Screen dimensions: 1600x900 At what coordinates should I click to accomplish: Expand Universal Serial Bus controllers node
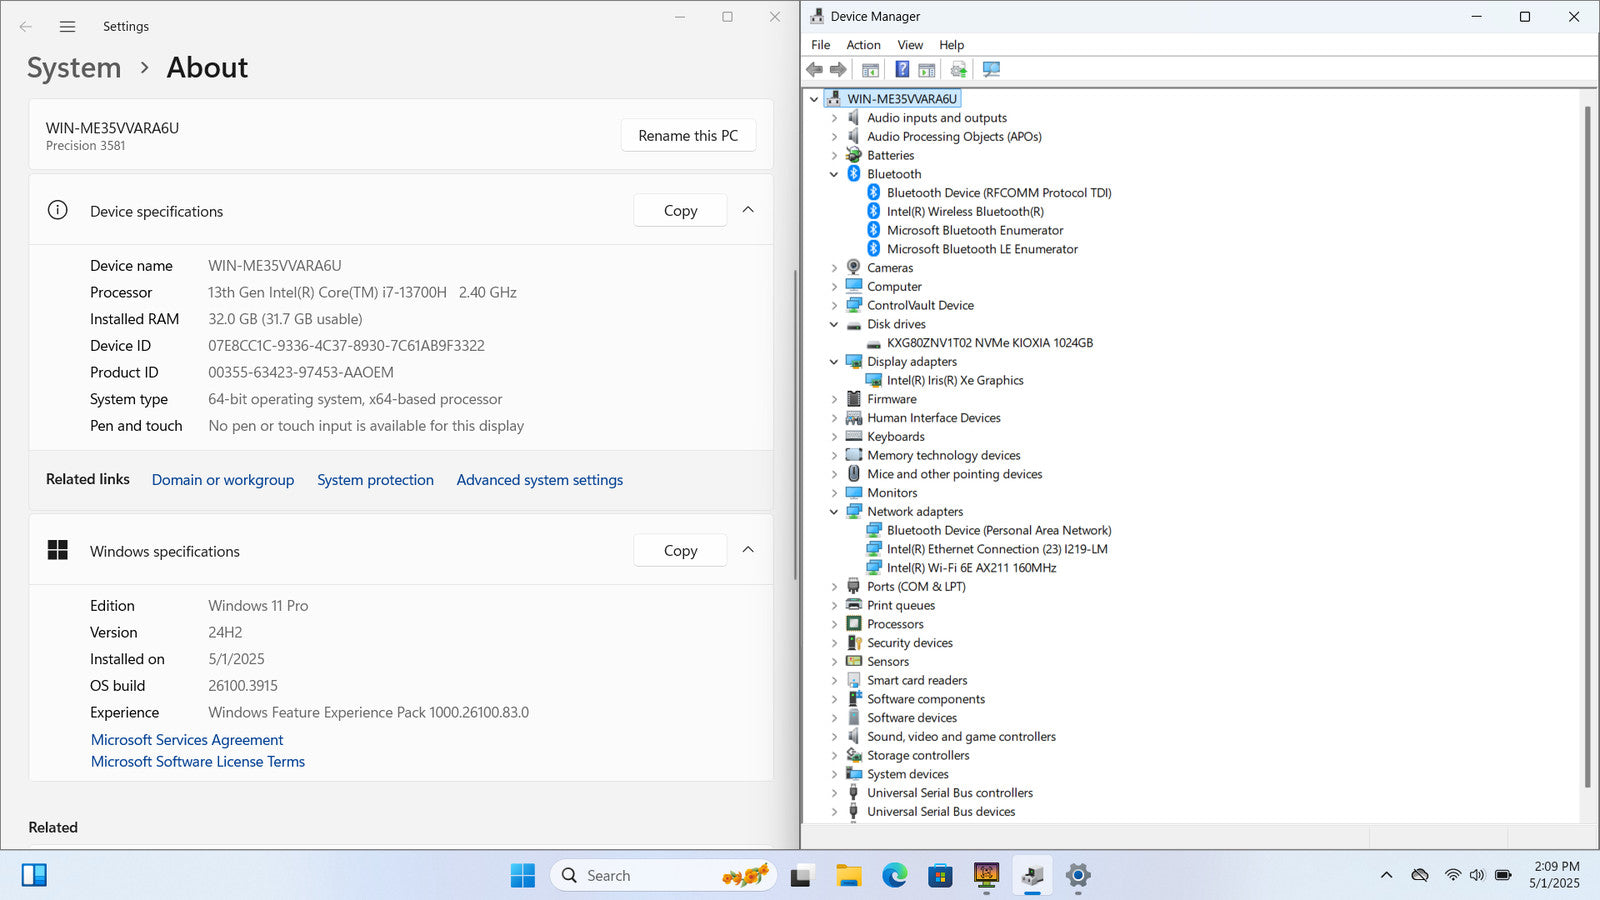[x=834, y=793]
